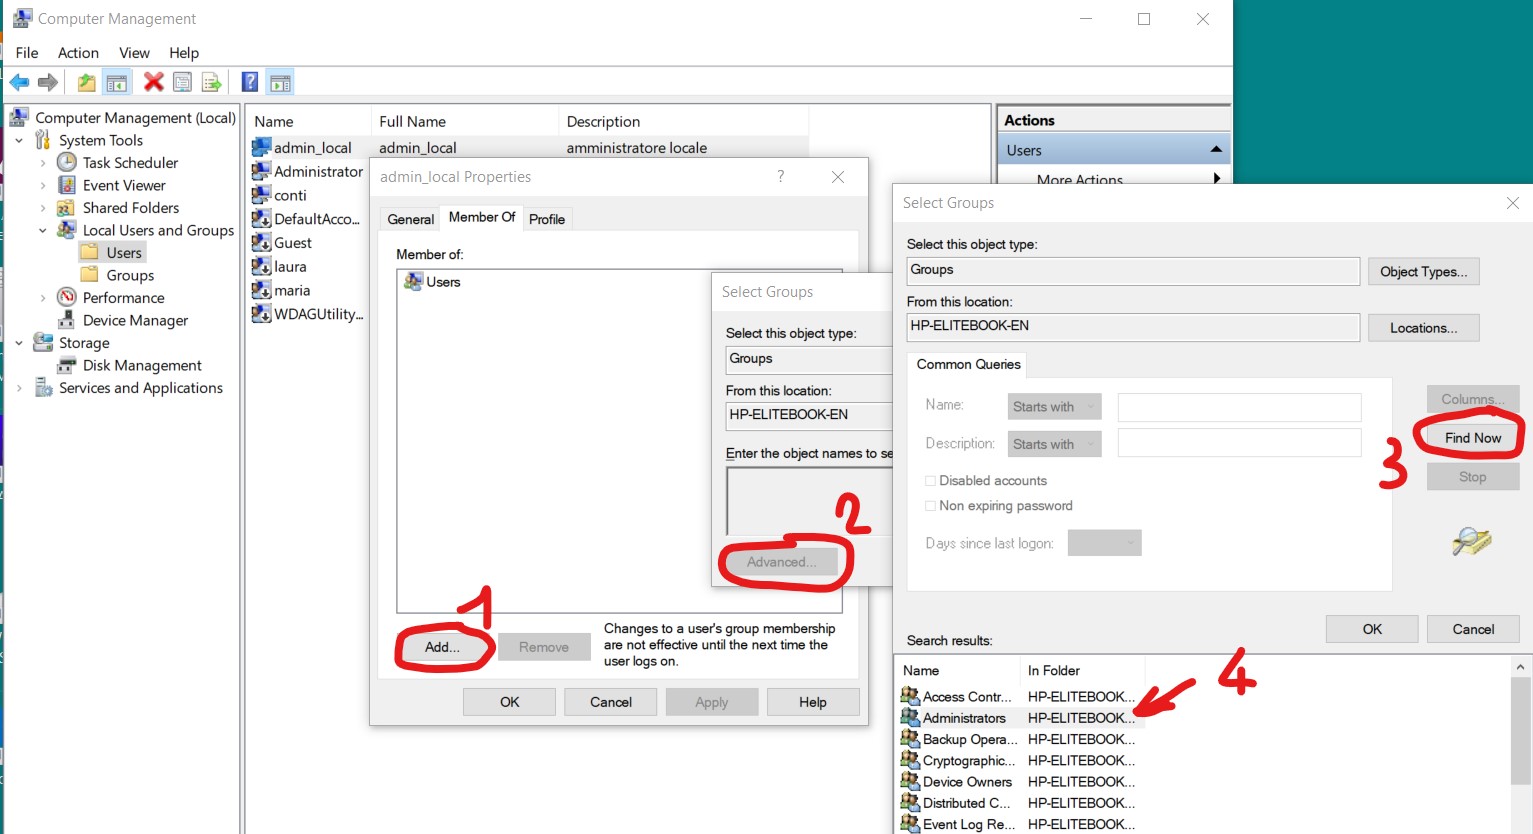This screenshot has width=1533, height=834.
Task: Collapse the Local Users and Groups node
Action: tap(43, 231)
